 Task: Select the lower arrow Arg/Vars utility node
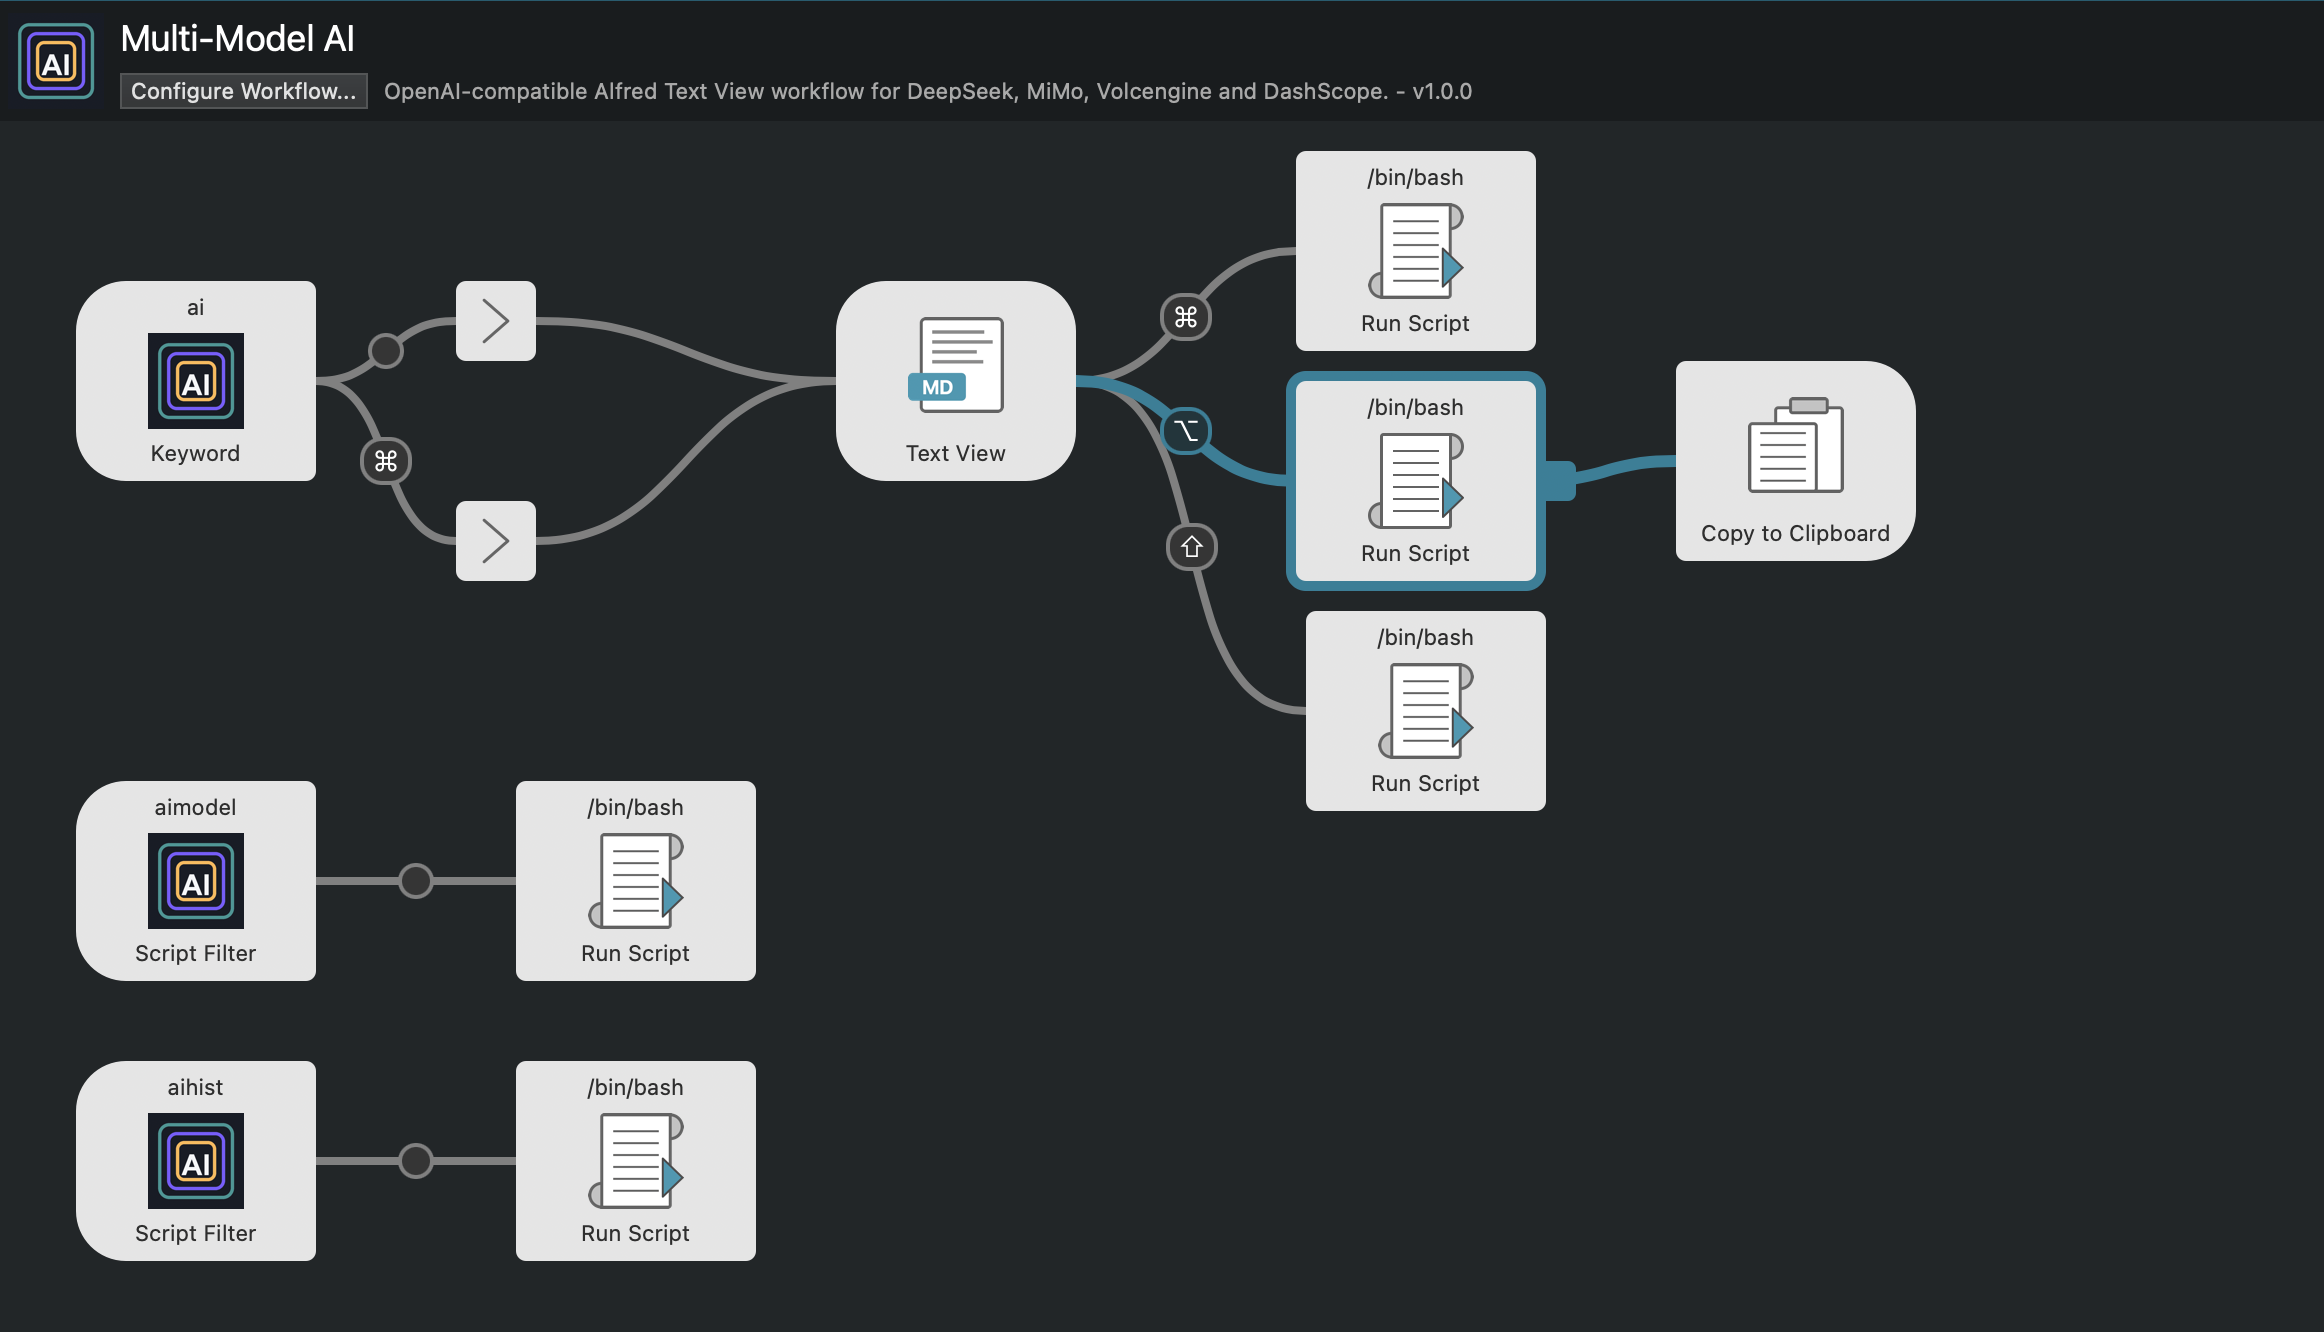coord(496,541)
